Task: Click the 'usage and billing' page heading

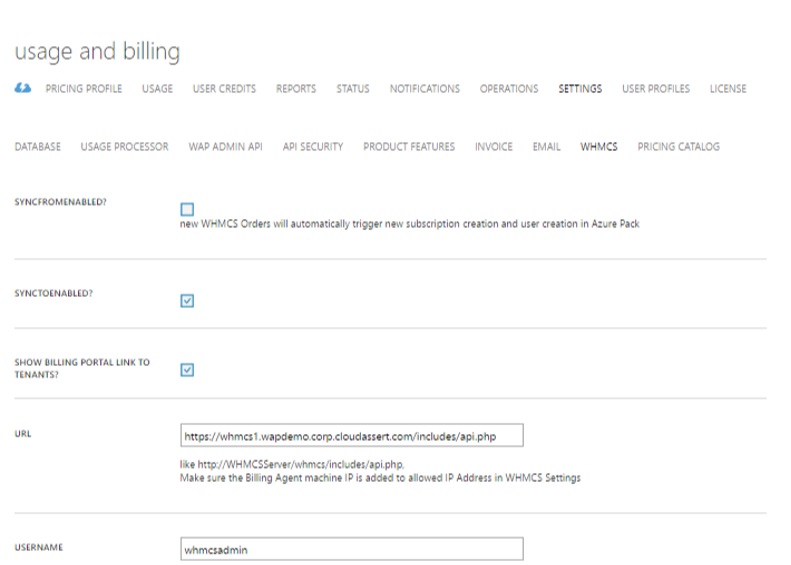Action: 97,52
